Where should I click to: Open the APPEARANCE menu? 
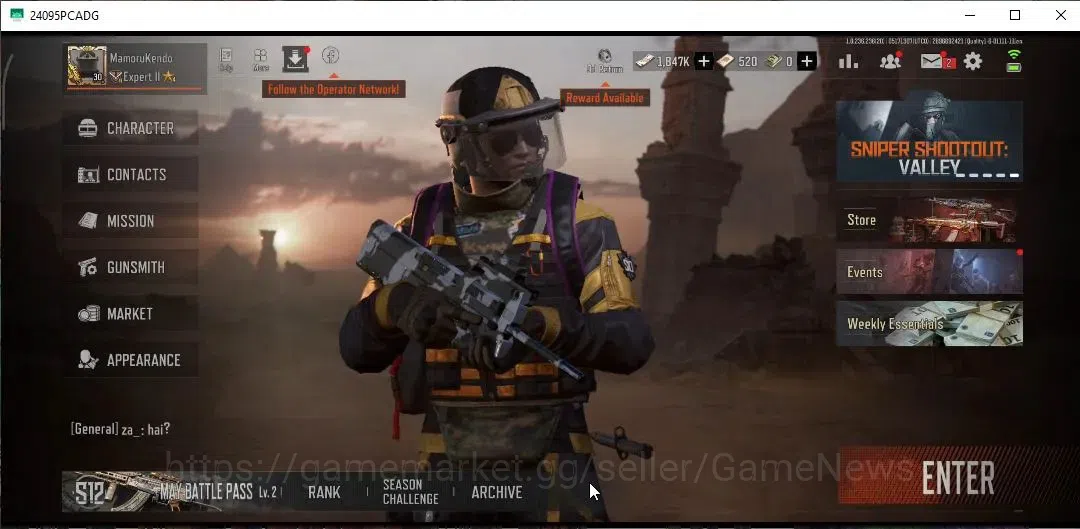point(131,360)
